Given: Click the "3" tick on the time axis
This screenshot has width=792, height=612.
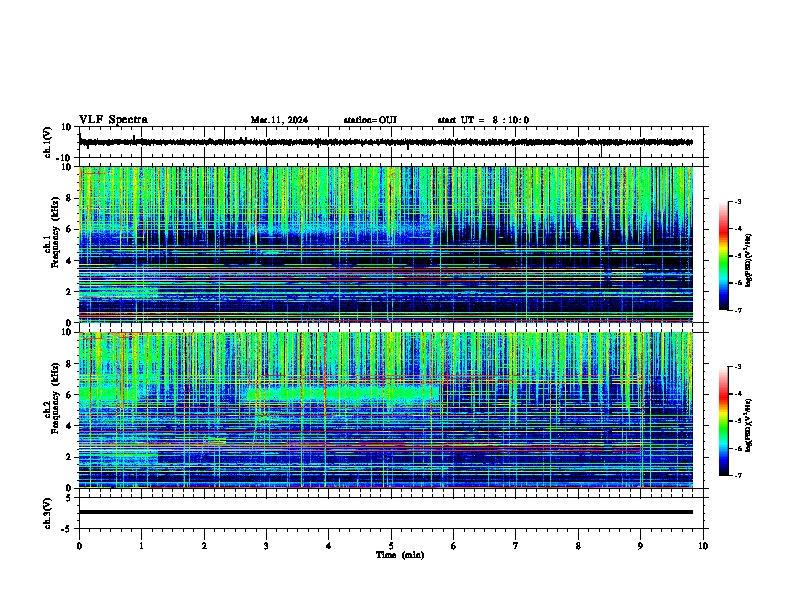Looking at the screenshot, I should pos(266,546).
